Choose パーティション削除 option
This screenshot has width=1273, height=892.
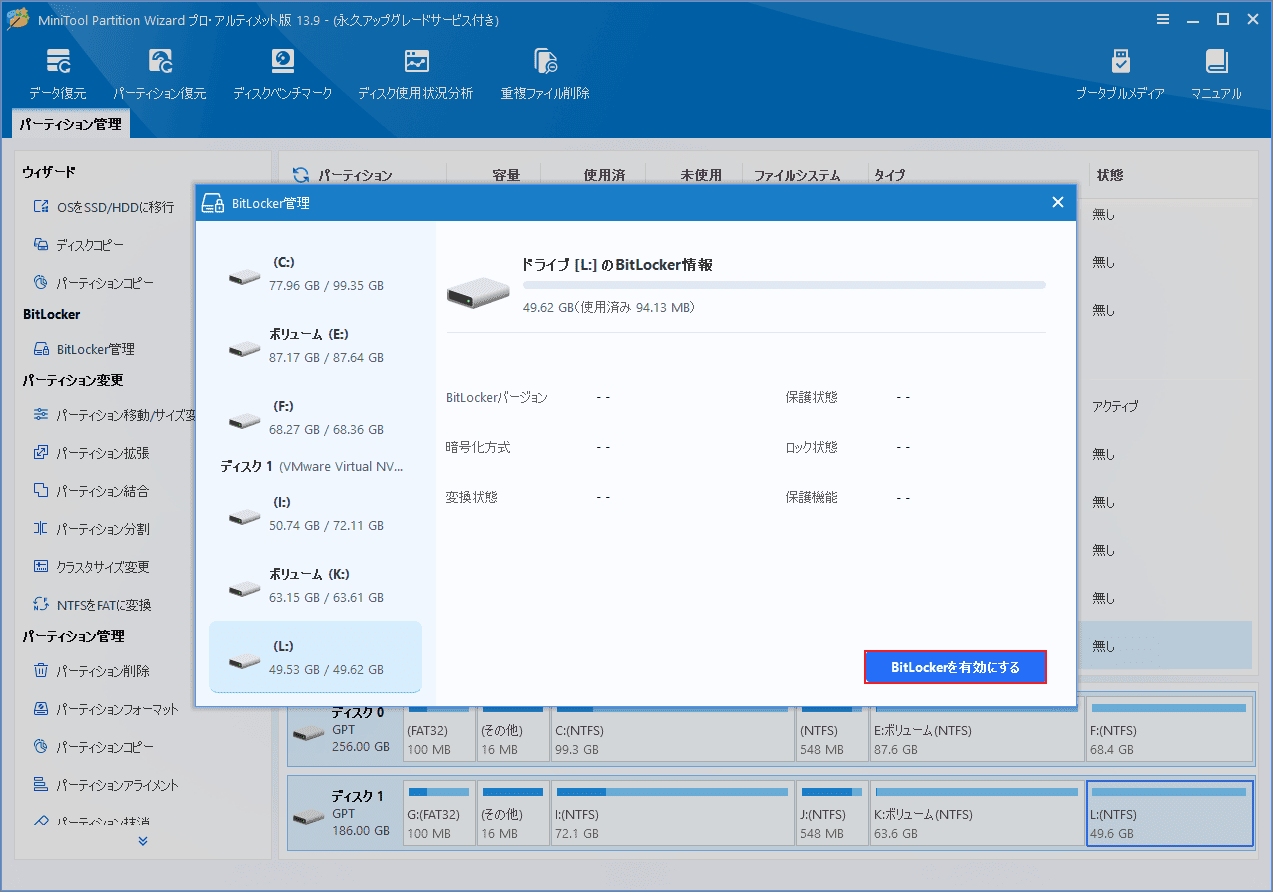(x=92, y=671)
